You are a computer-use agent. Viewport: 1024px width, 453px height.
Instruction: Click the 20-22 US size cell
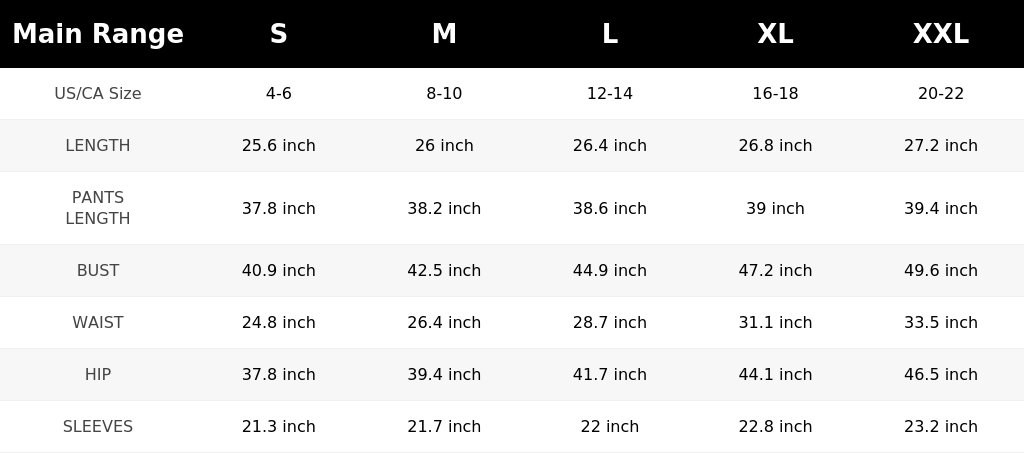point(941,93)
